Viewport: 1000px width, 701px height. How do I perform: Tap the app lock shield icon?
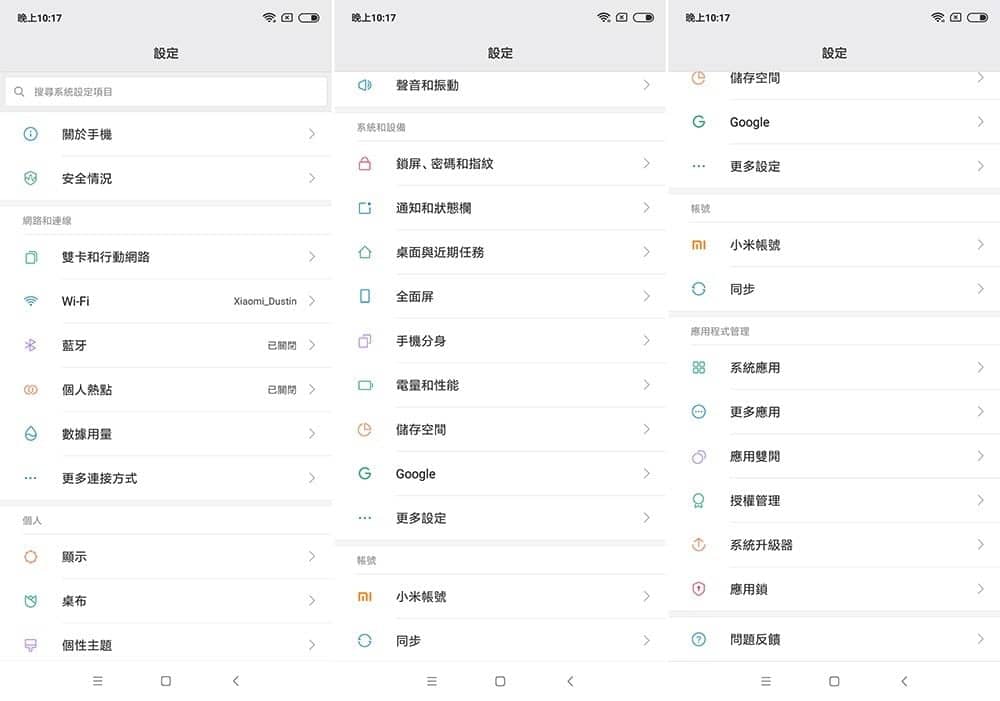pyautogui.click(x=699, y=589)
